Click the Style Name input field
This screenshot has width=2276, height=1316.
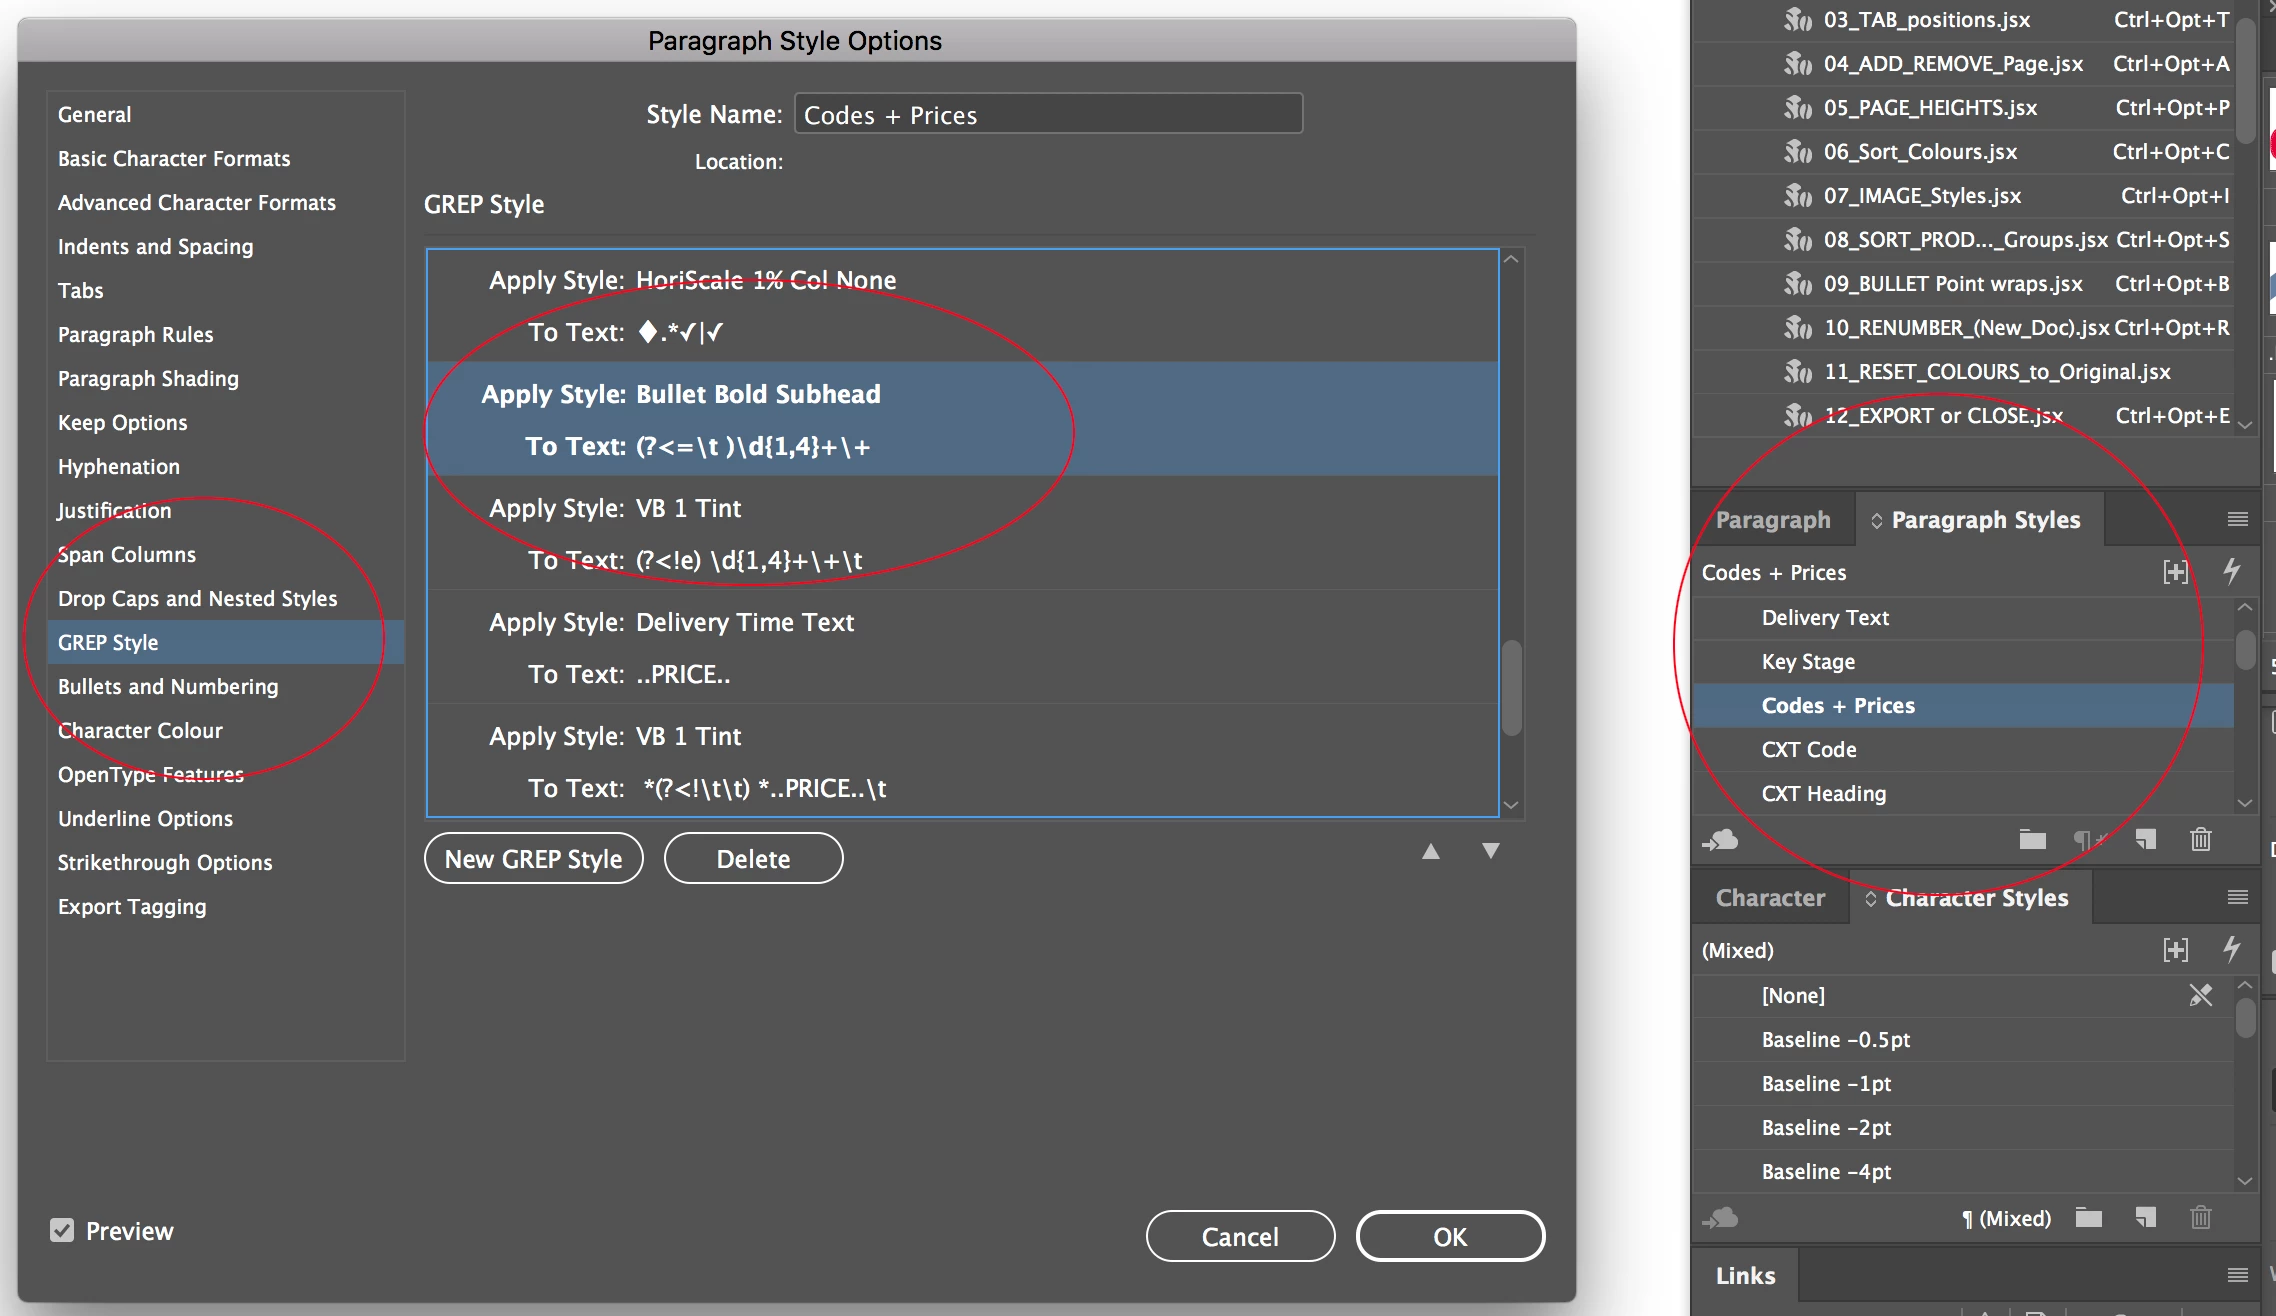click(1048, 115)
